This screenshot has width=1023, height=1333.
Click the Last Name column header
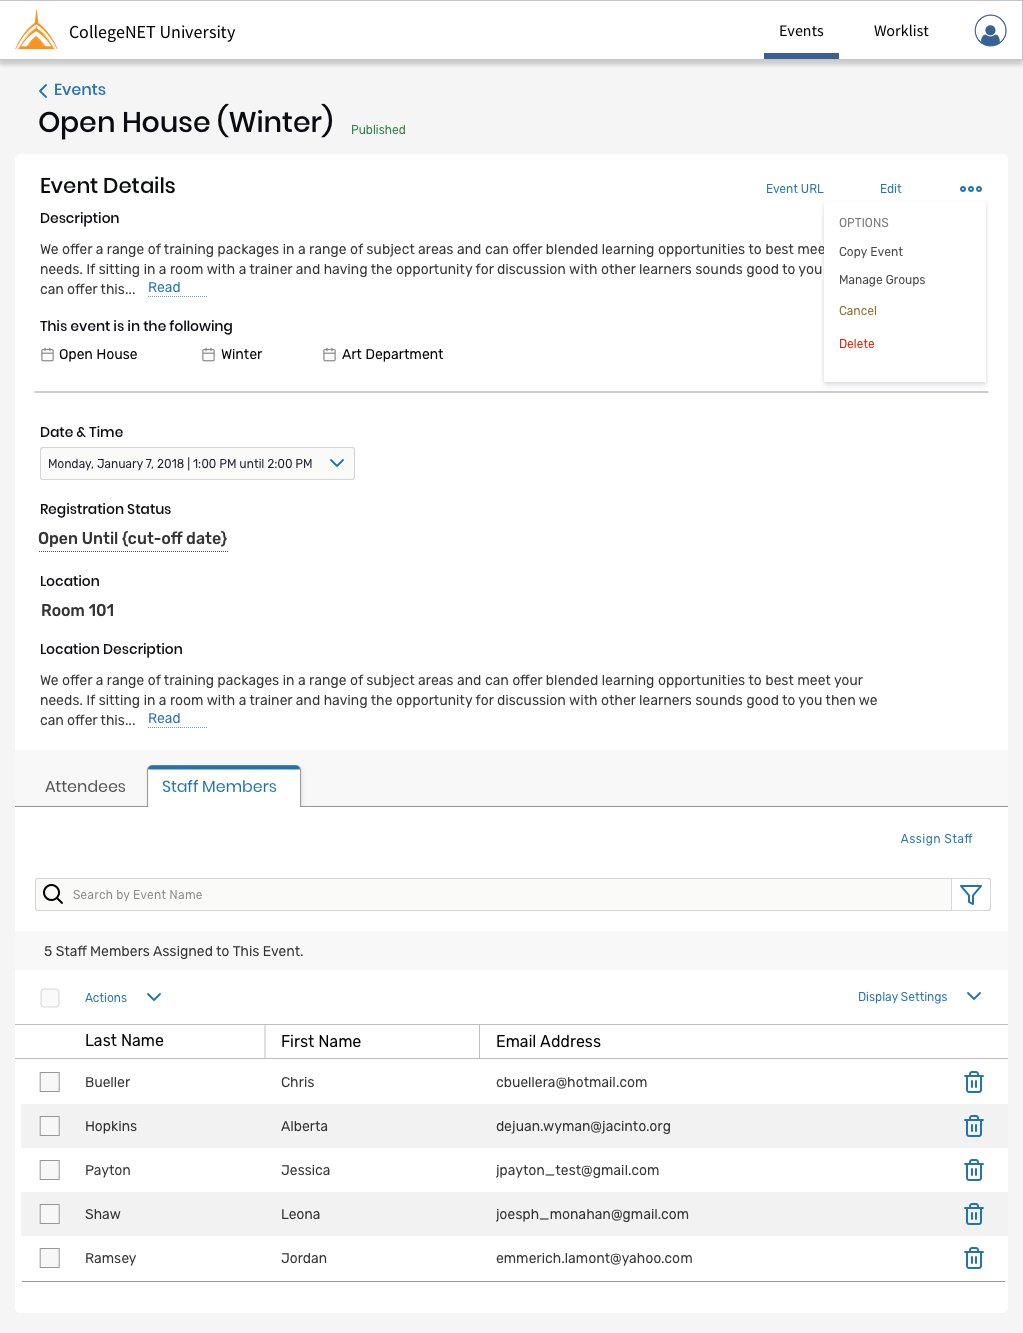point(124,1041)
